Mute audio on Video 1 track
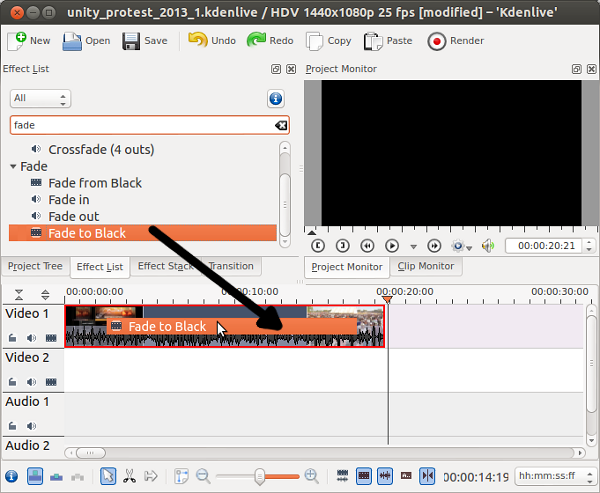This screenshot has height=493, width=600. pyautogui.click(x=31, y=338)
